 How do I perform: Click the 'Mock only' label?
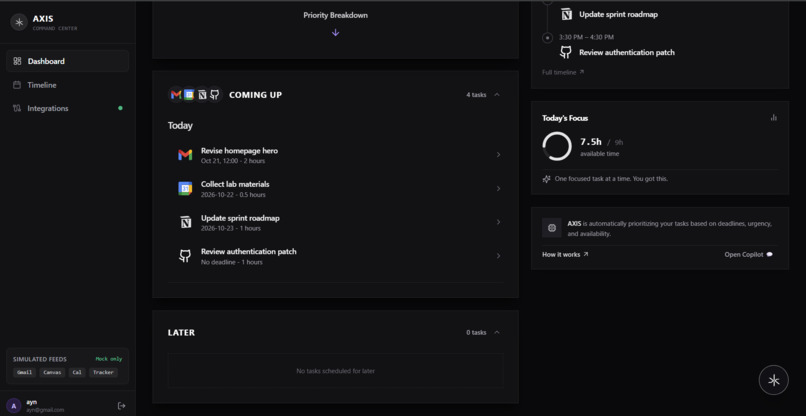click(108, 359)
